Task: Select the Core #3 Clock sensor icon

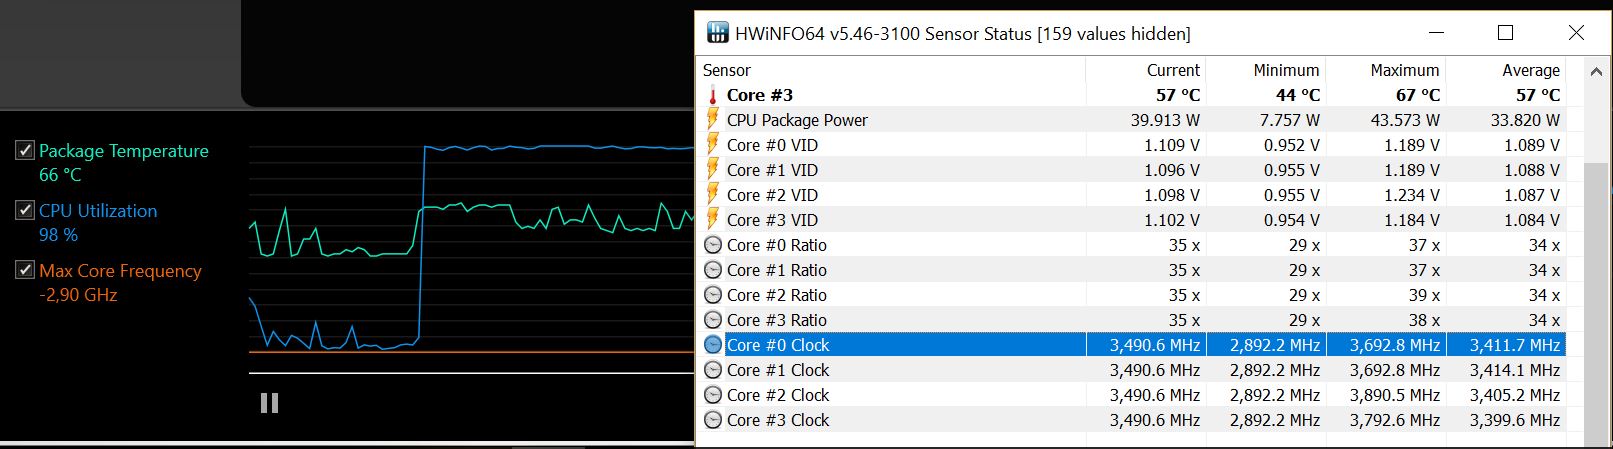Action: click(713, 420)
